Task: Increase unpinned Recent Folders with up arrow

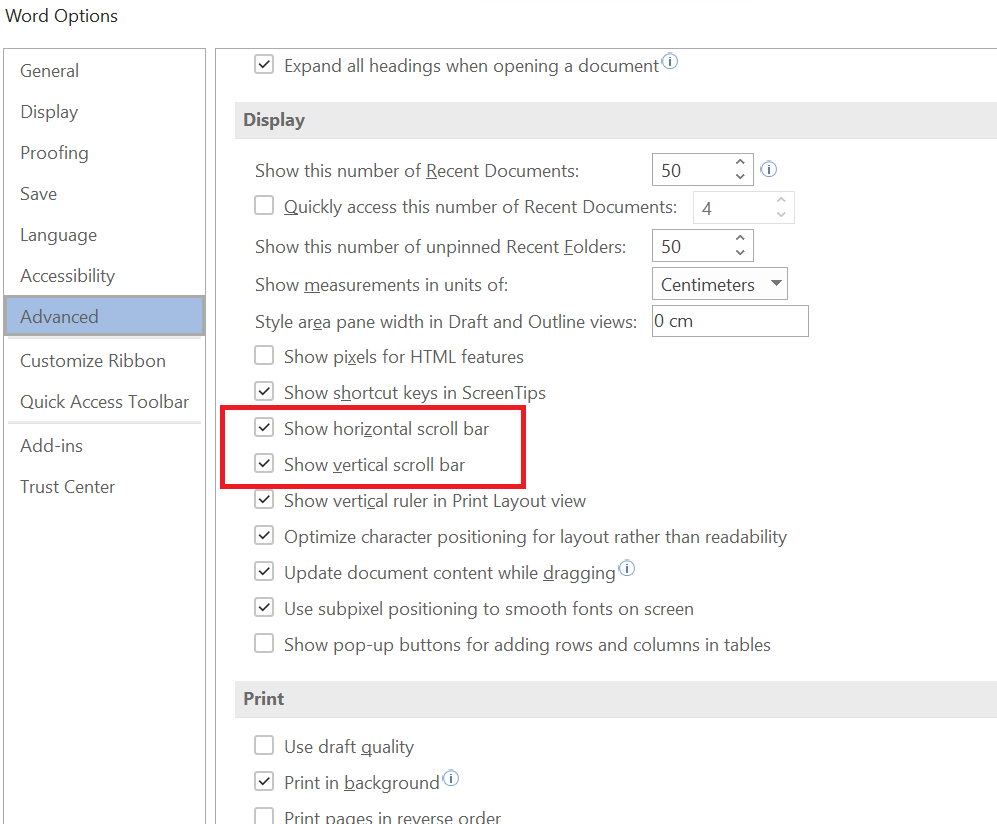Action: coord(740,238)
